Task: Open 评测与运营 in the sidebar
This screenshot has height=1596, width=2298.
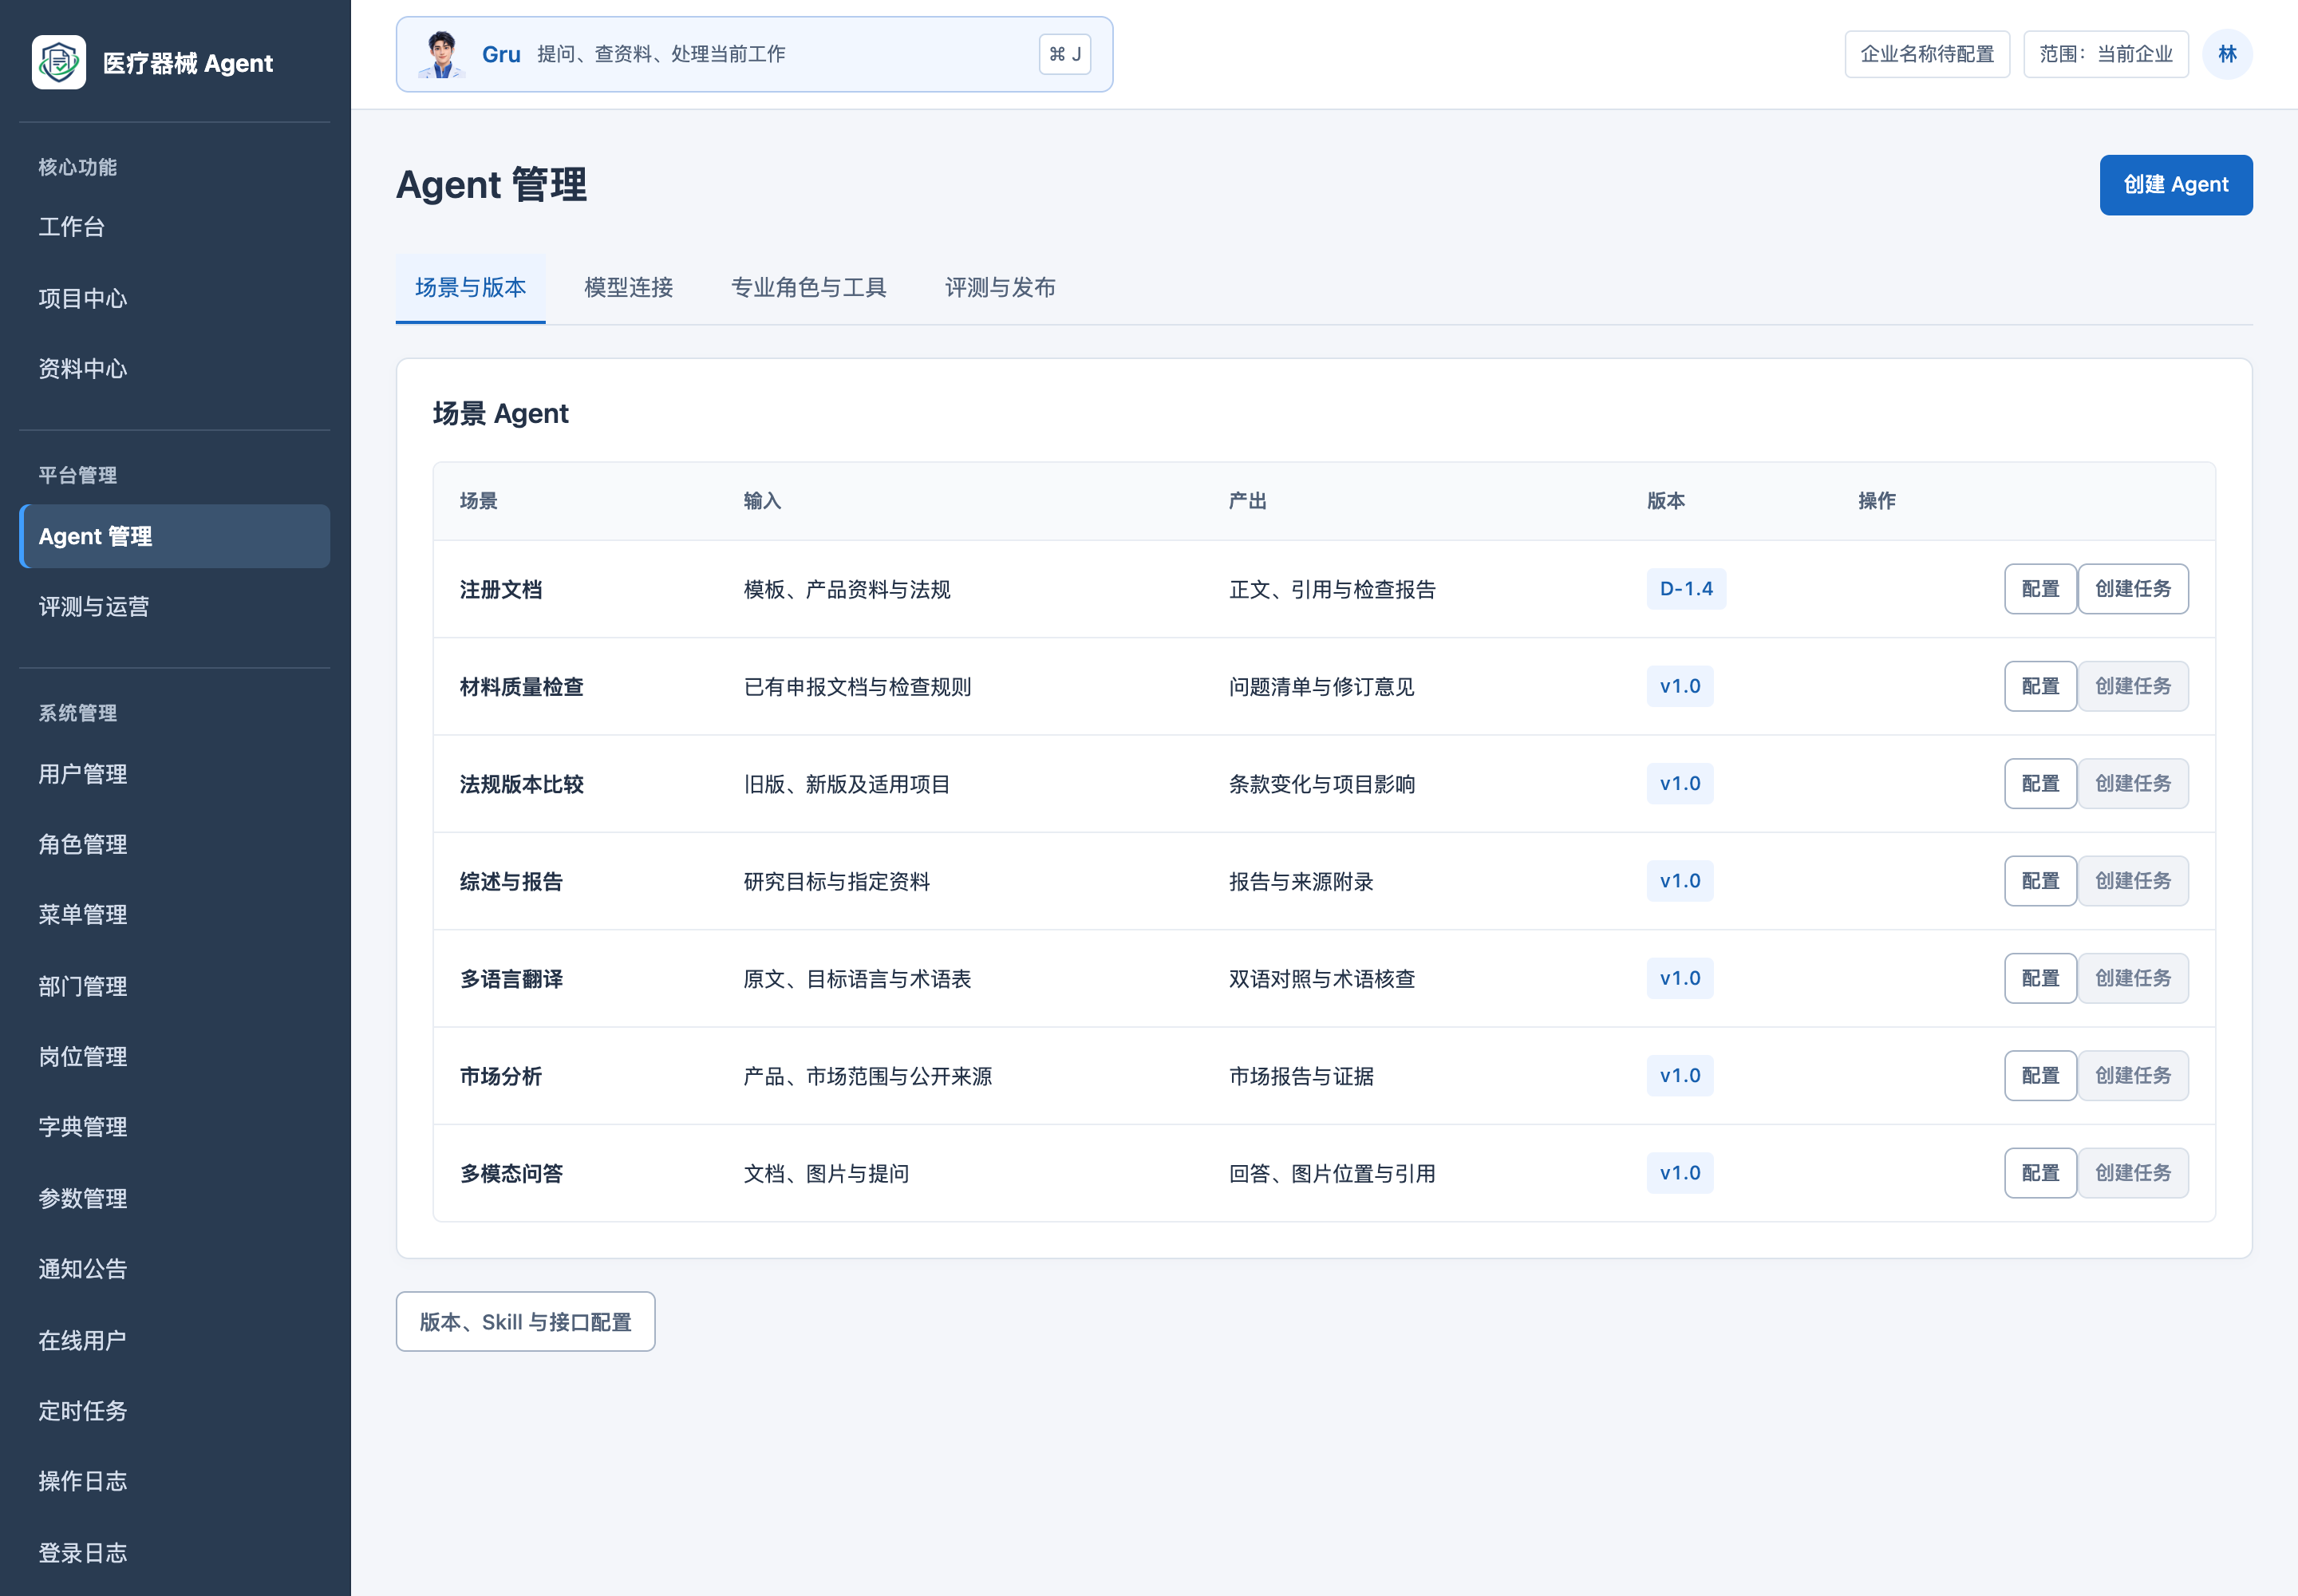Action: tap(174, 607)
